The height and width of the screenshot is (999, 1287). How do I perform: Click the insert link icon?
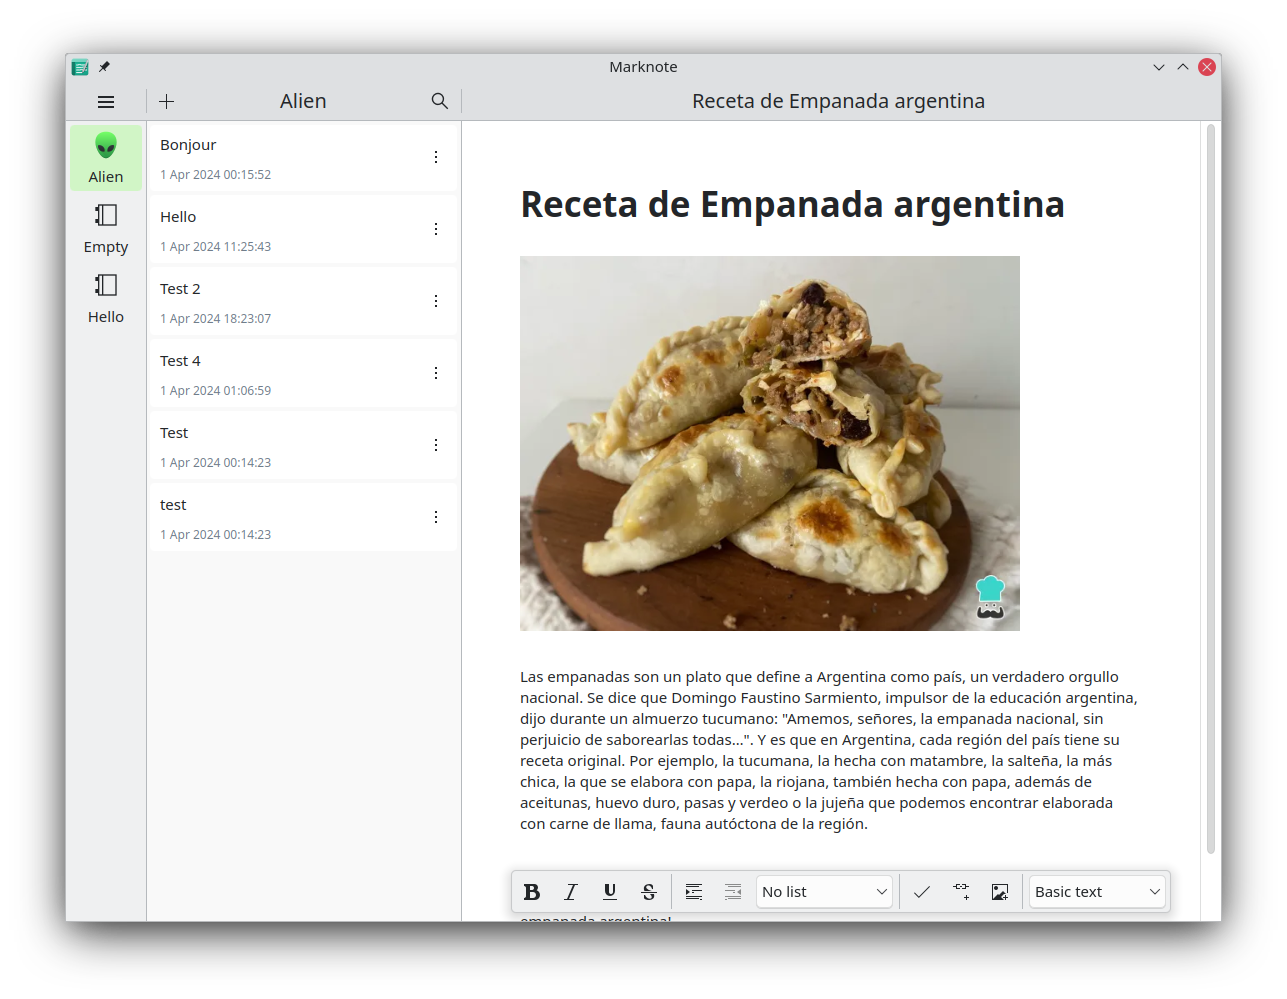(961, 892)
